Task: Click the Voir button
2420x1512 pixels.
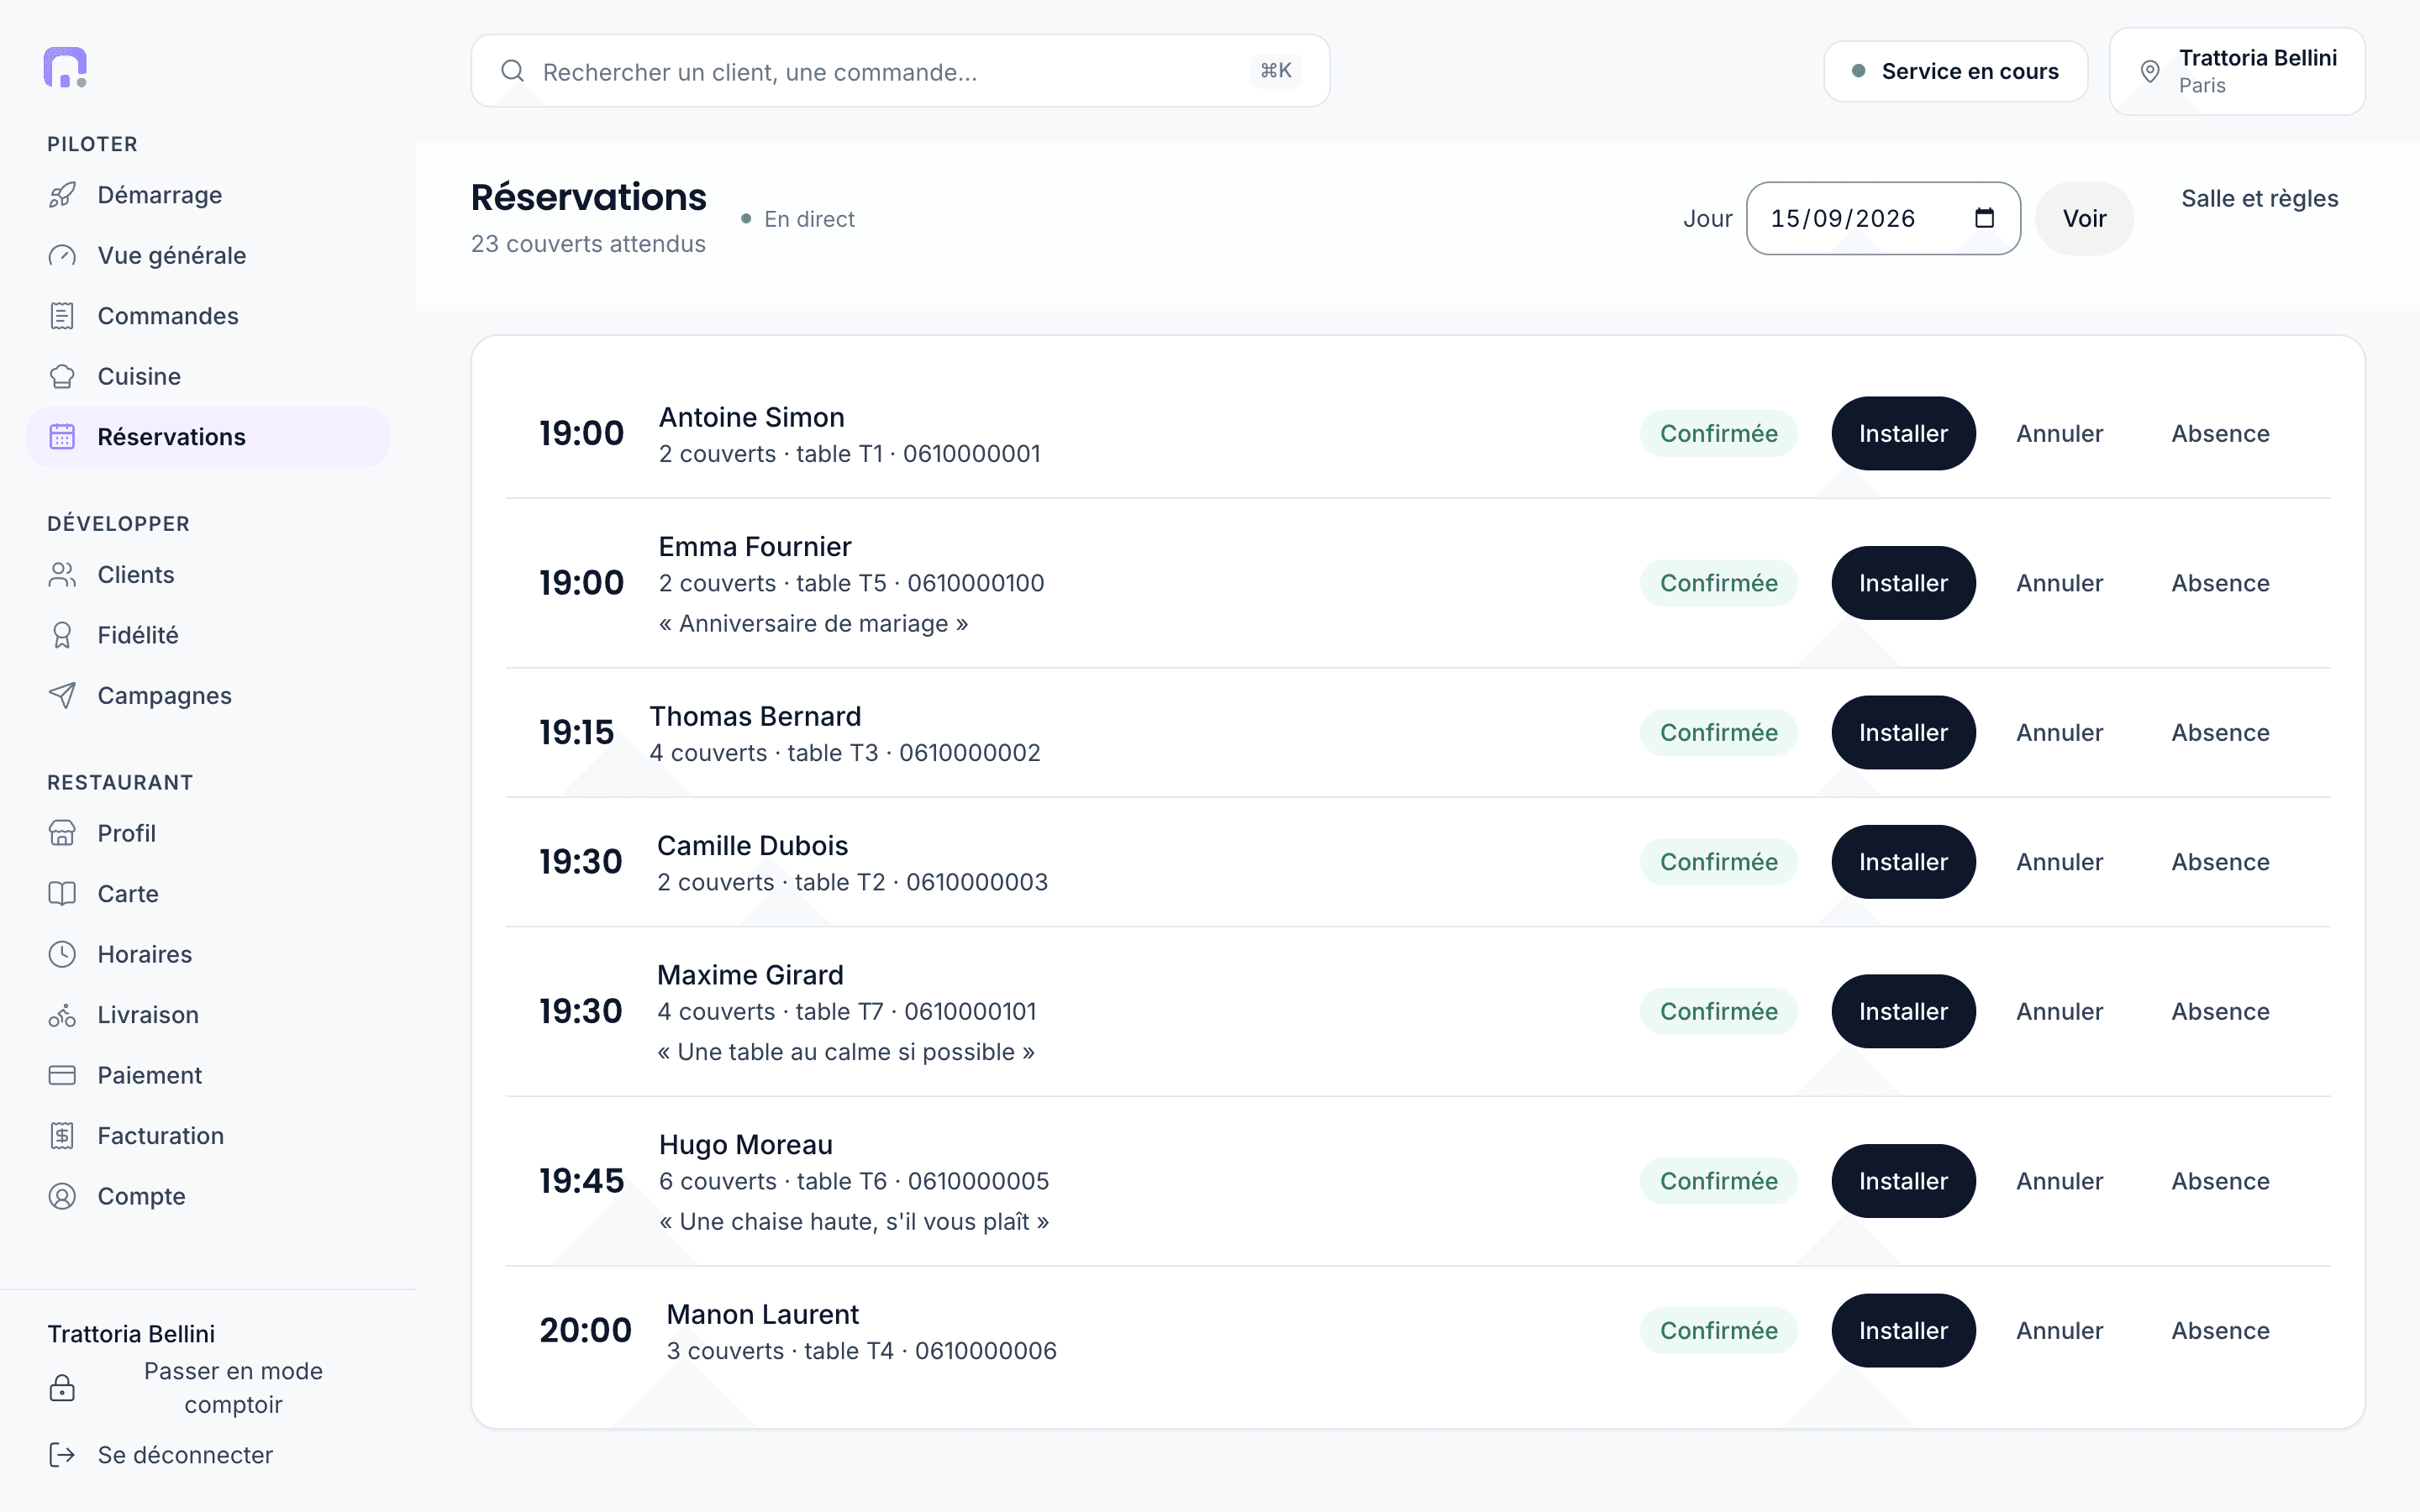Action: [x=2084, y=218]
